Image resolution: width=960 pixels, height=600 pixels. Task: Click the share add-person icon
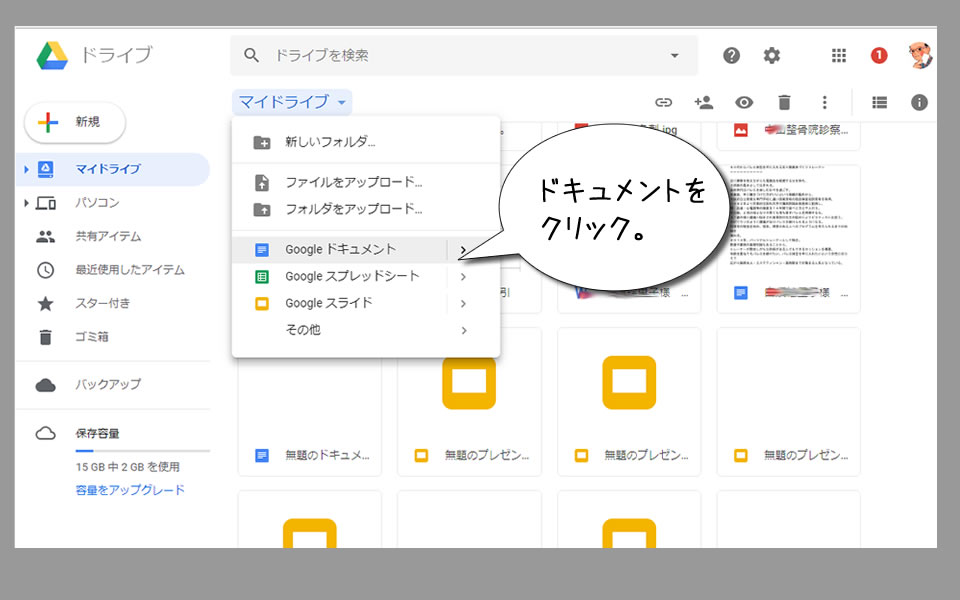click(x=703, y=102)
